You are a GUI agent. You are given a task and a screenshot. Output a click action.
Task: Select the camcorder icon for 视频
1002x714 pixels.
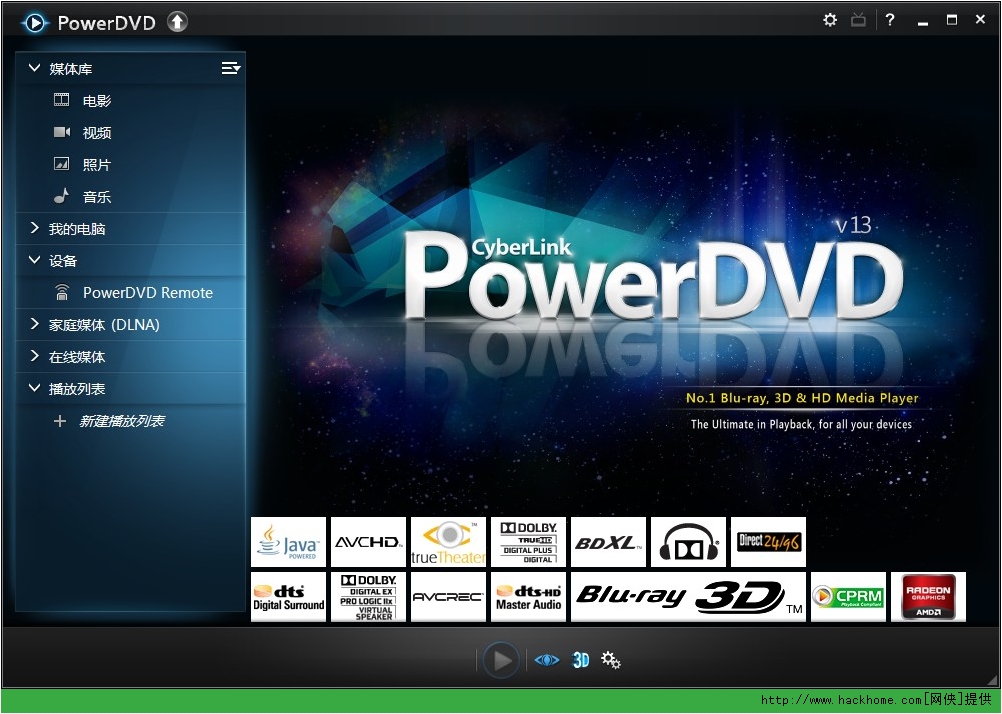click(61, 132)
